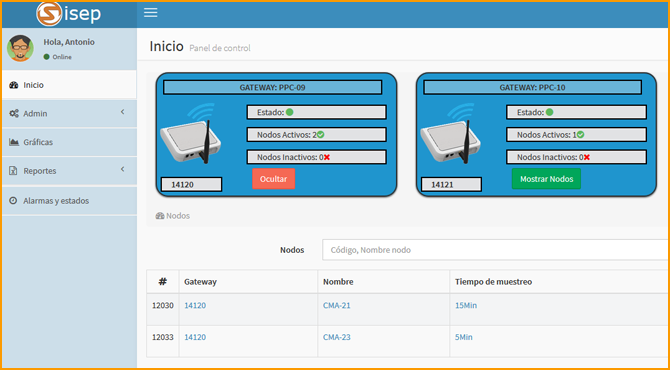Image resolution: width=670 pixels, height=370 pixels.
Task: Open the Alarmas y estados menu item
Action: (x=69, y=200)
